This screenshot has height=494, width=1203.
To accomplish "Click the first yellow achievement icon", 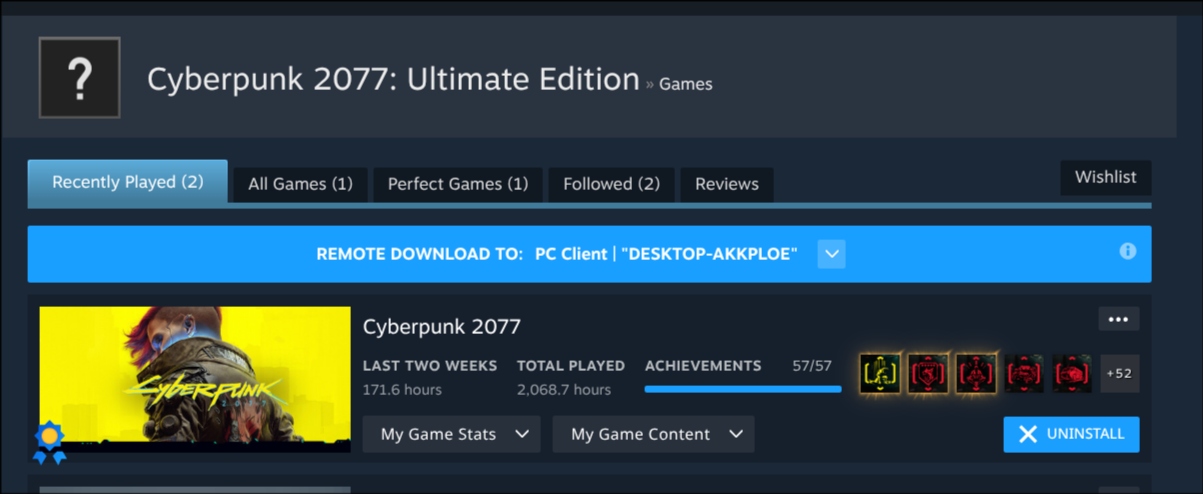I will (880, 373).
